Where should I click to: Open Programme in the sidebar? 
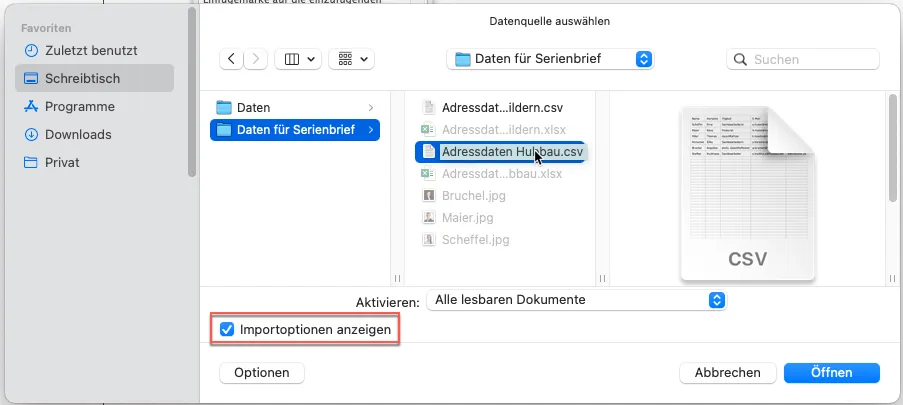[x=79, y=106]
